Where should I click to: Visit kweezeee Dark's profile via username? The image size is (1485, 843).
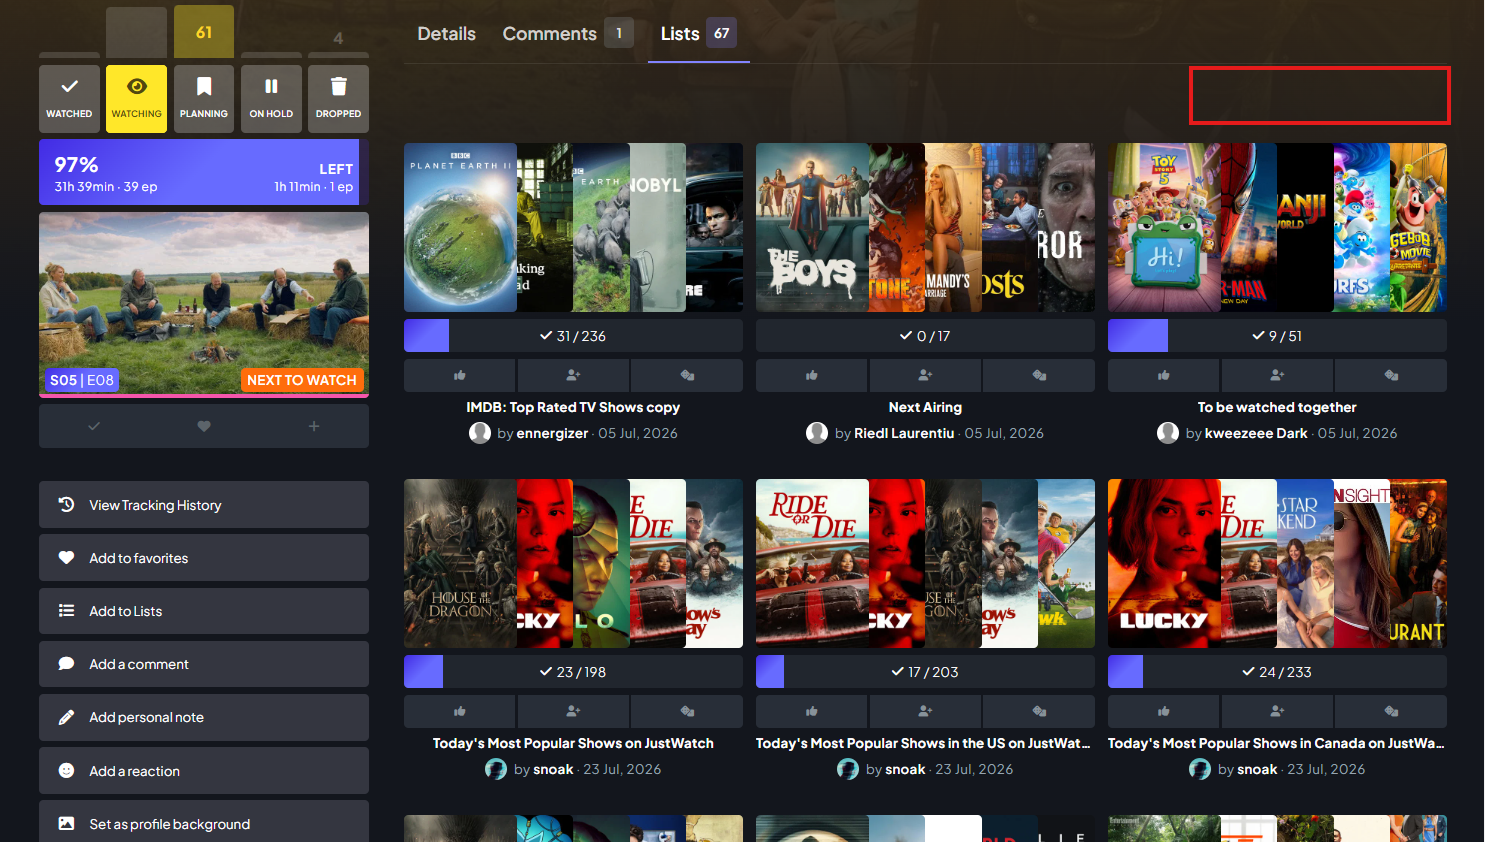click(x=1256, y=433)
